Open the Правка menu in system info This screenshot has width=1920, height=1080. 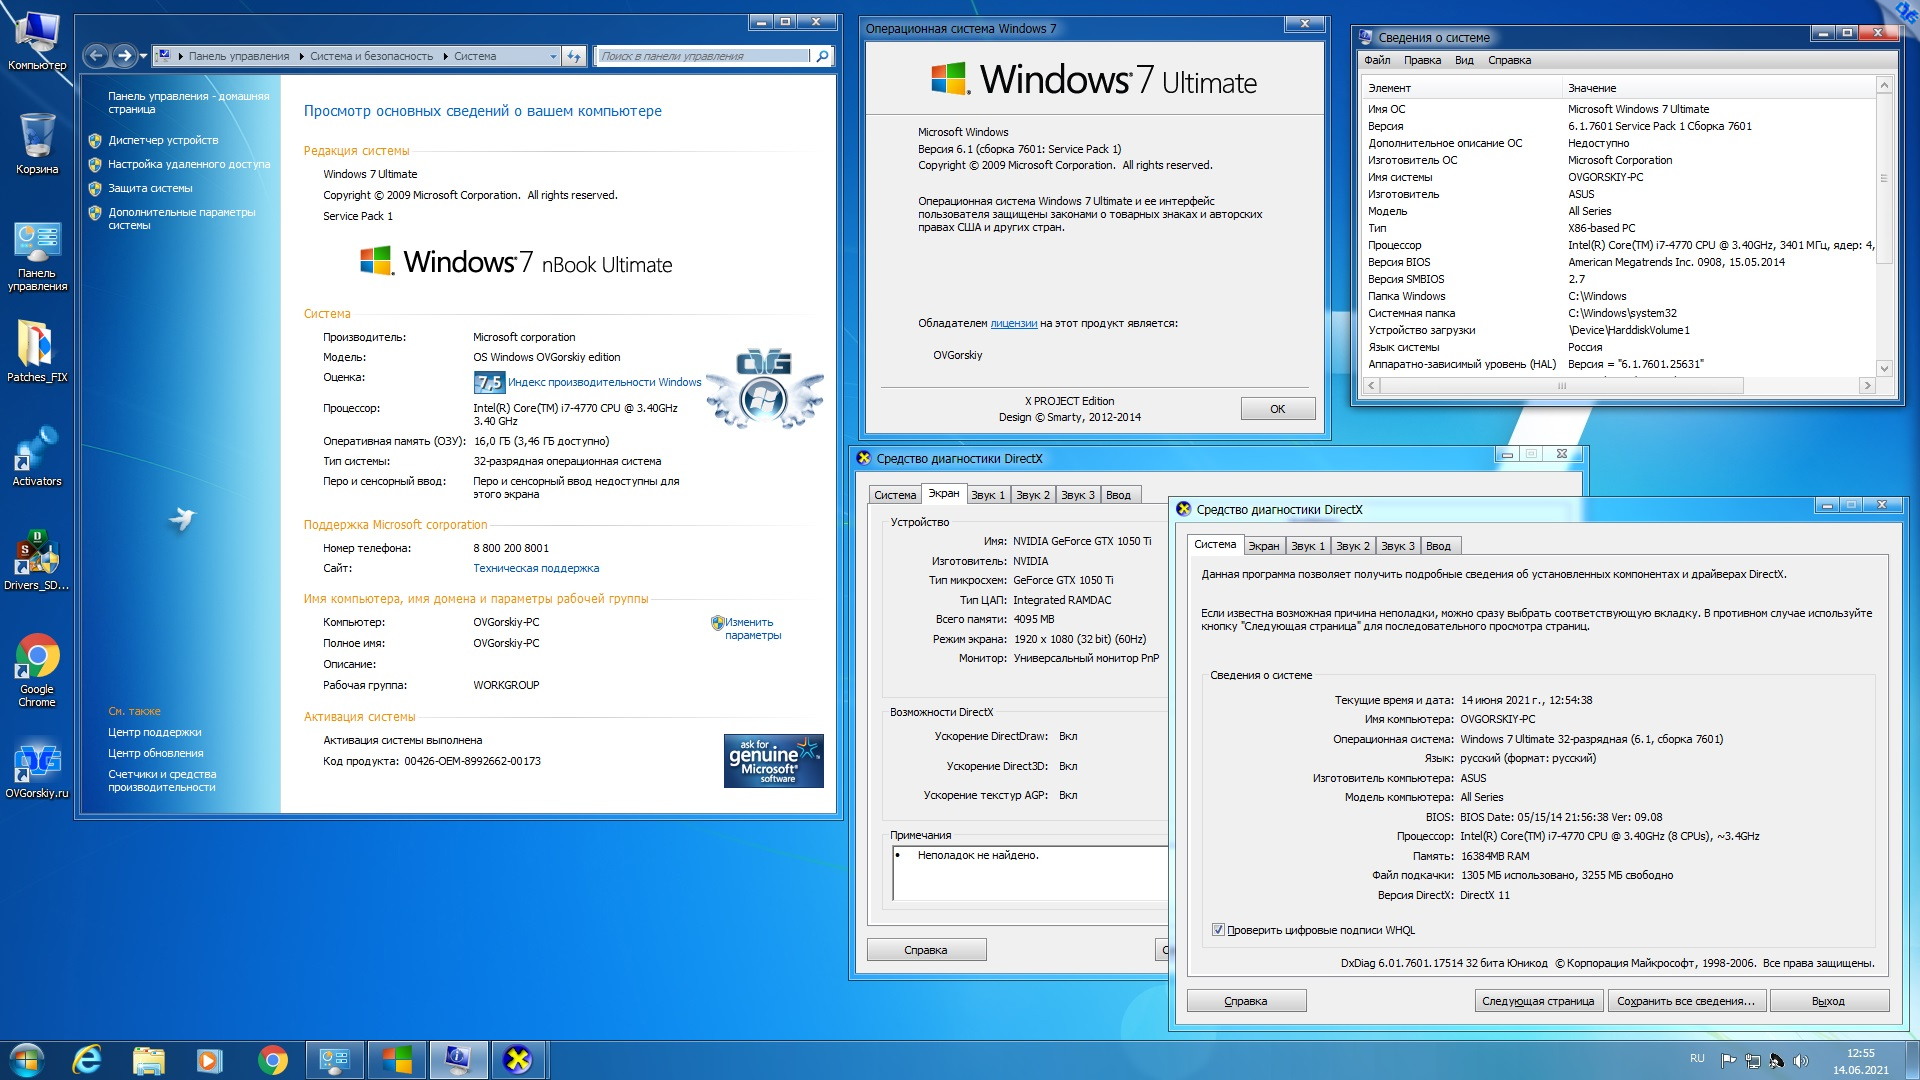tap(1421, 60)
